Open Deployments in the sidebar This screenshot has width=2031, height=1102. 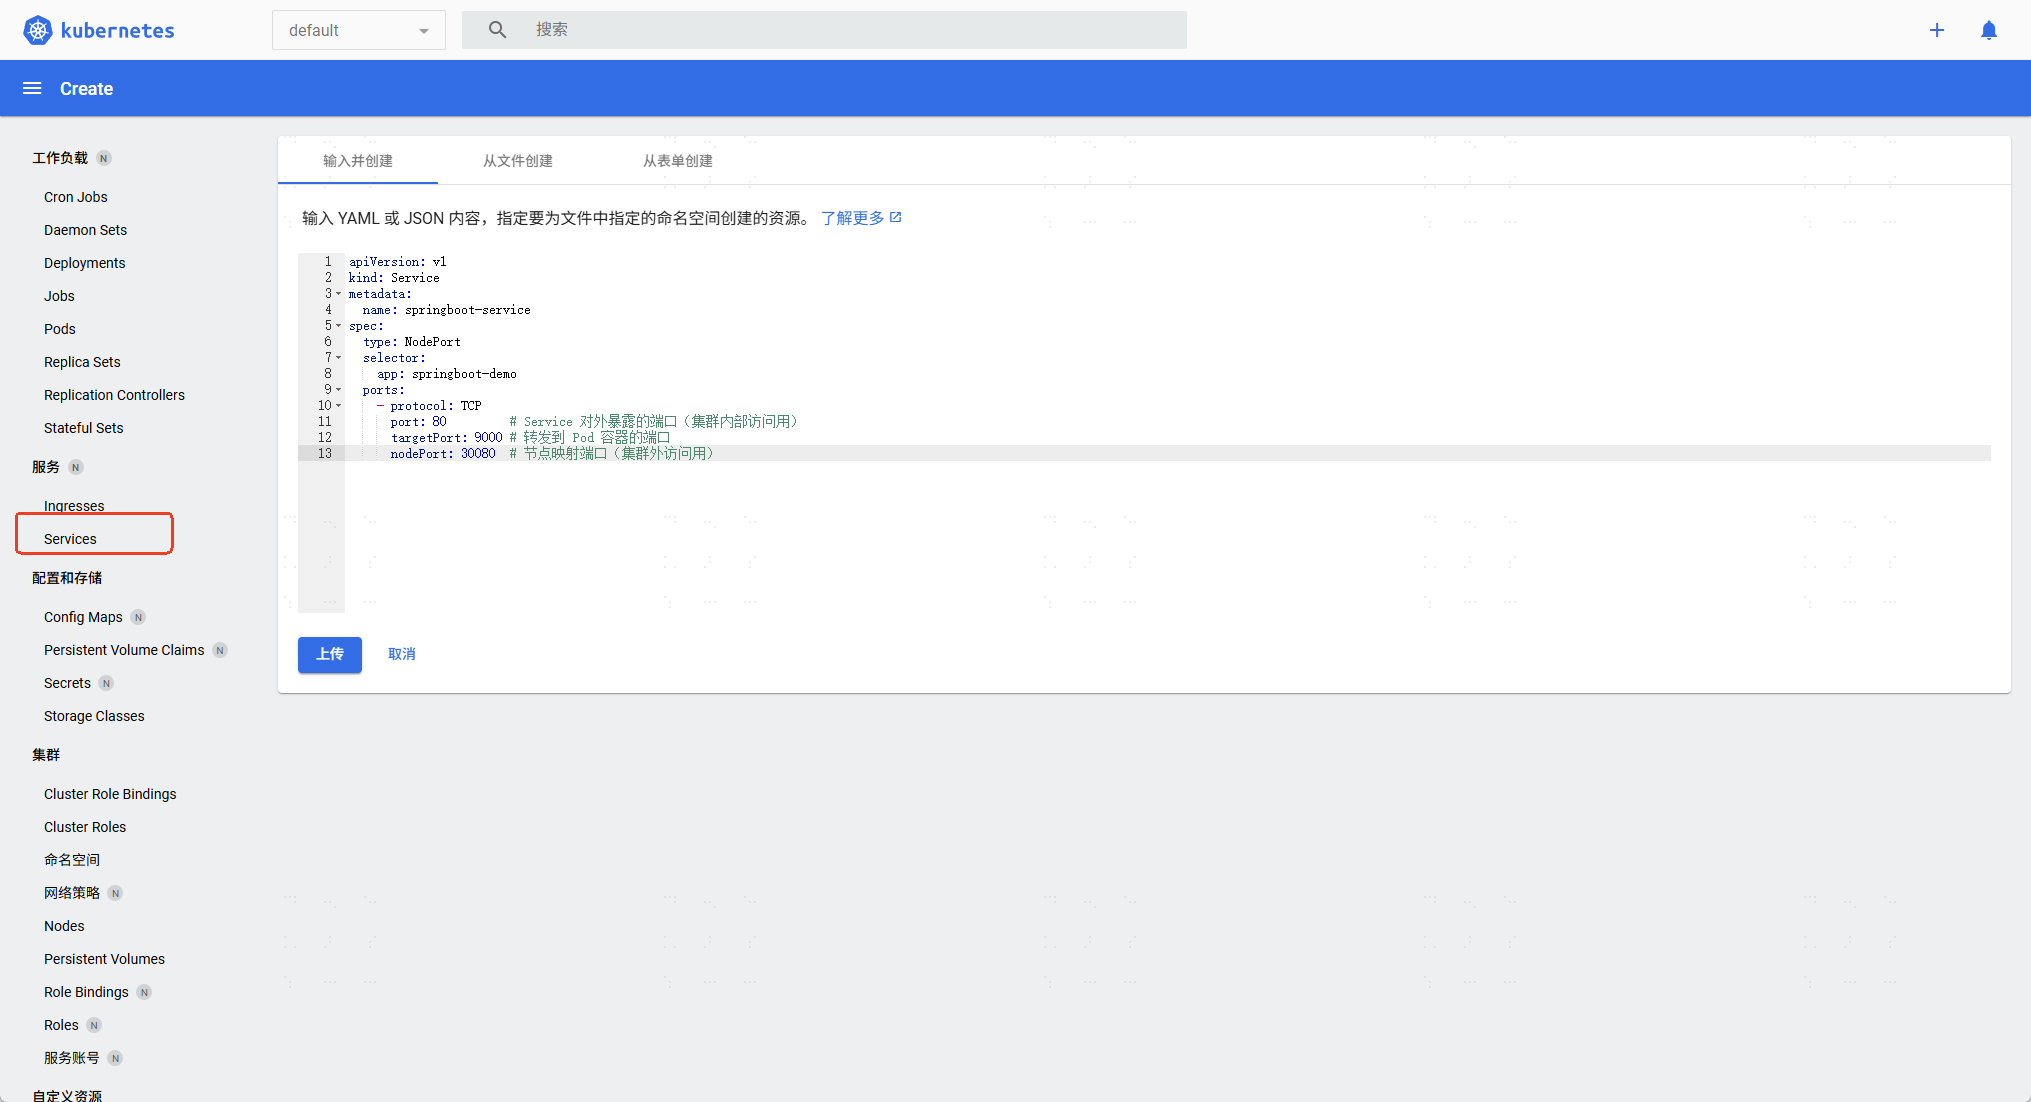click(x=84, y=263)
